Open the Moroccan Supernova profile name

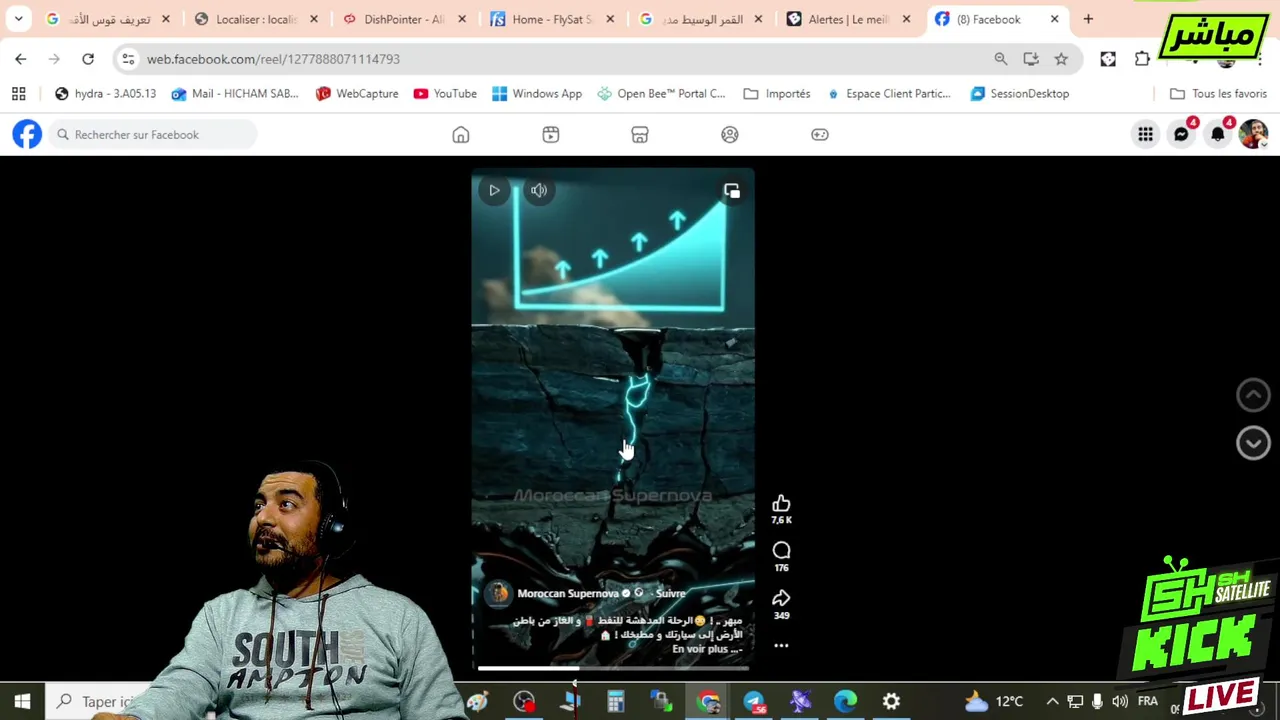point(568,593)
